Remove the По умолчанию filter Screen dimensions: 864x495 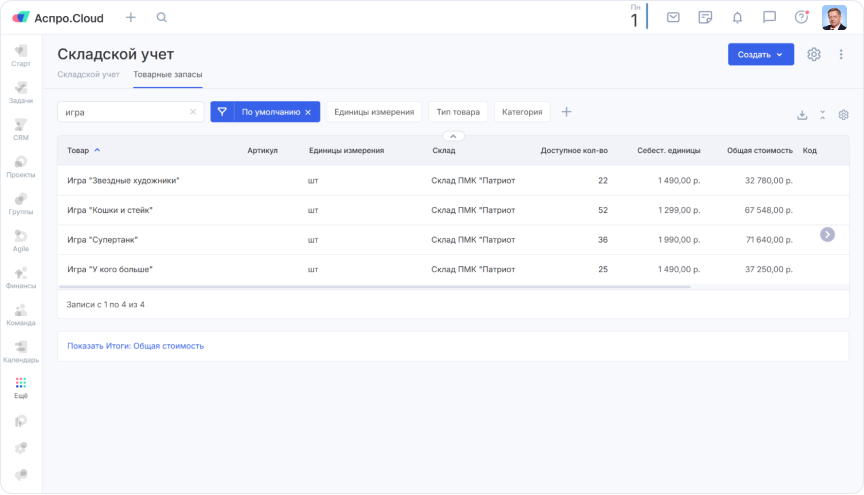(308, 112)
